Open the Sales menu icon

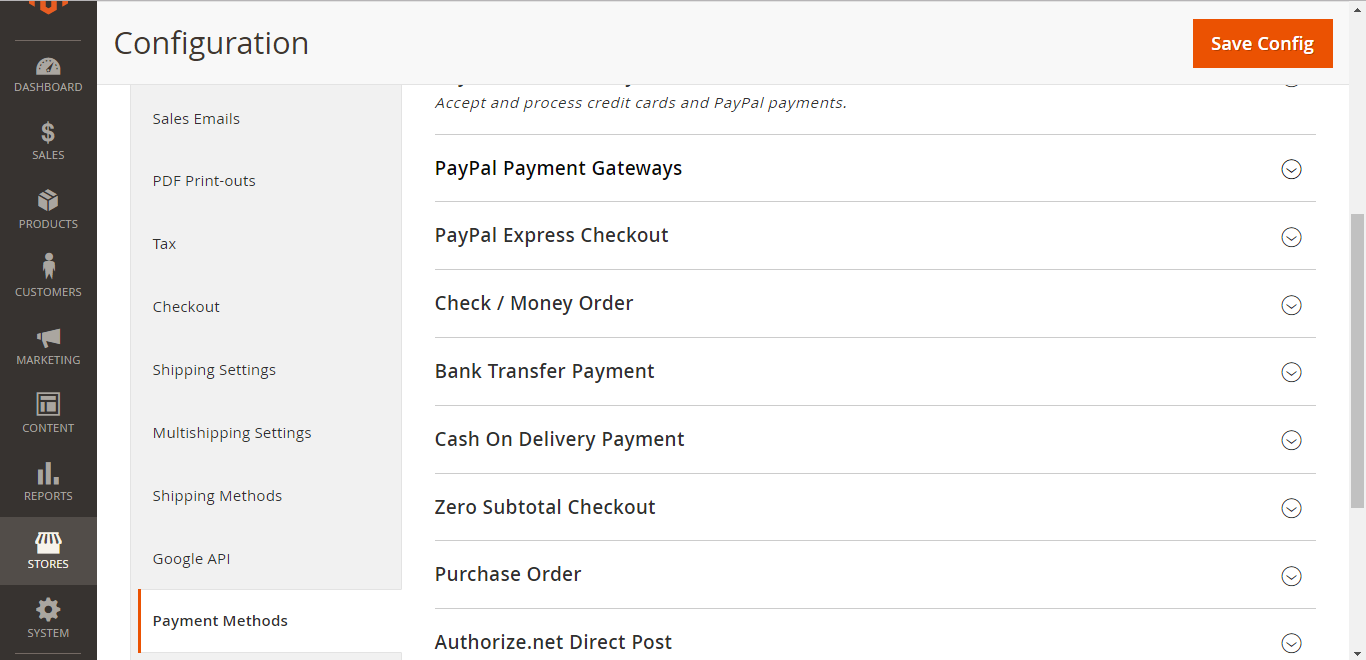48,132
